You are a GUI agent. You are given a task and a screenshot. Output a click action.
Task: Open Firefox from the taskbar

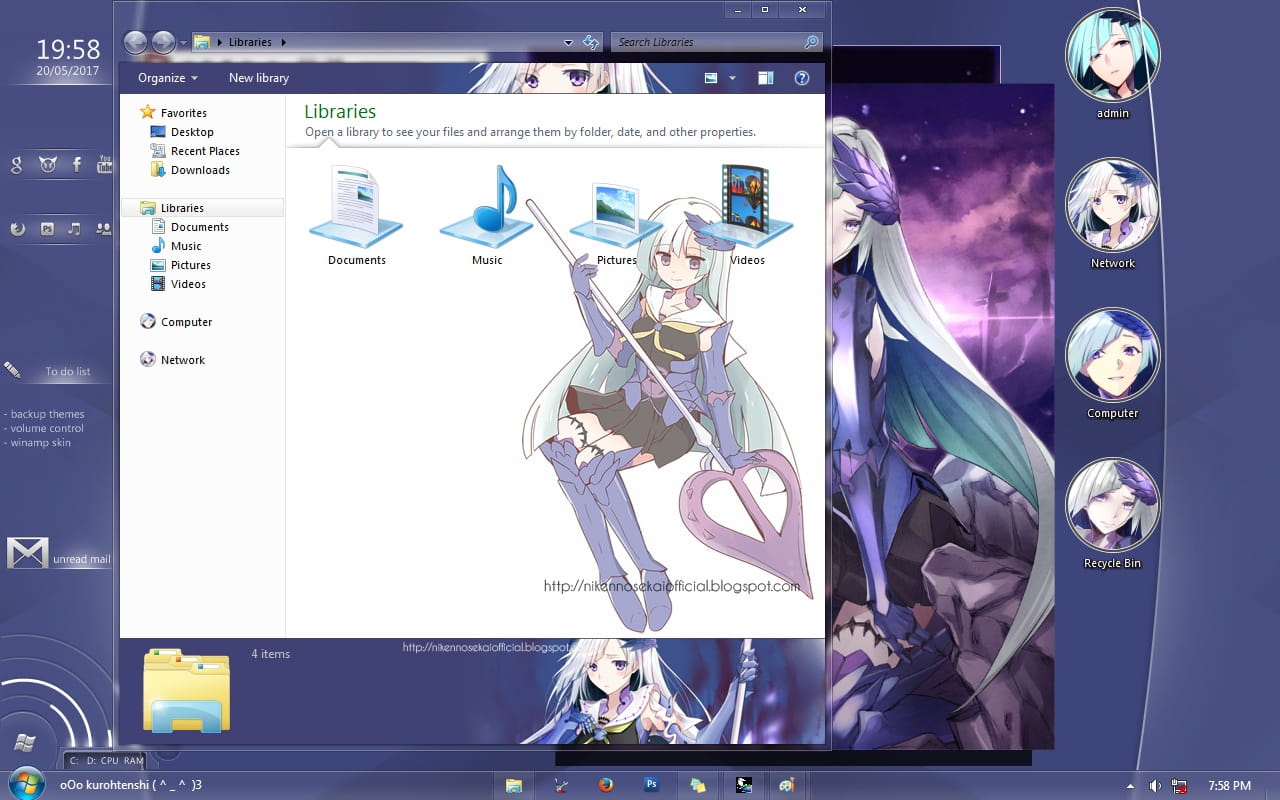tap(607, 785)
